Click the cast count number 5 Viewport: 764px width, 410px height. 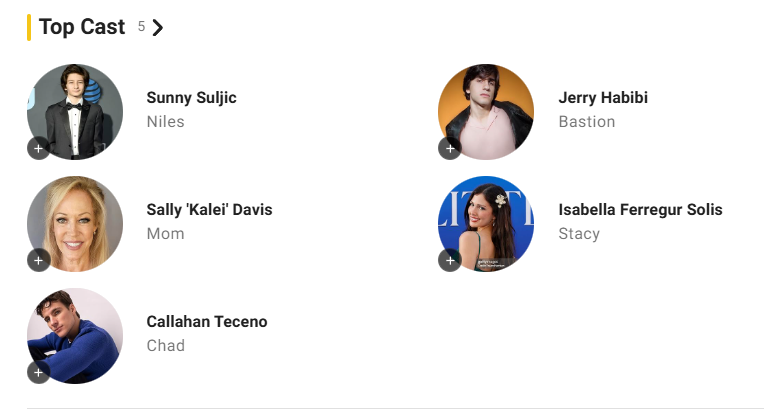pyautogui.click(x=142, y=27)
